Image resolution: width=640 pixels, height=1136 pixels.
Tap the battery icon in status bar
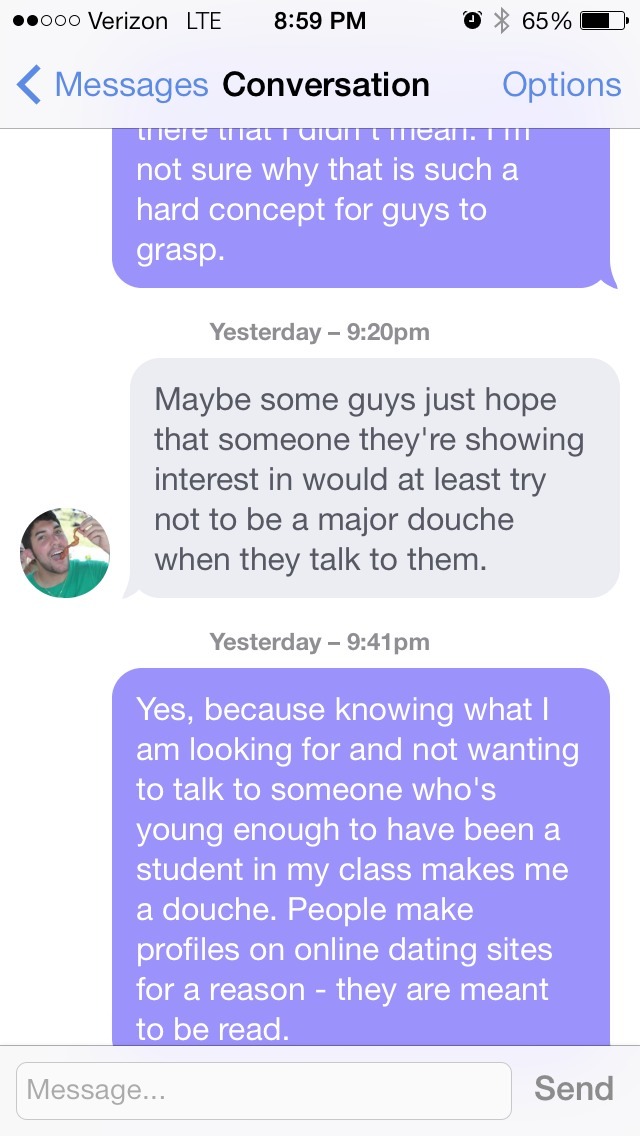point(603,20)
